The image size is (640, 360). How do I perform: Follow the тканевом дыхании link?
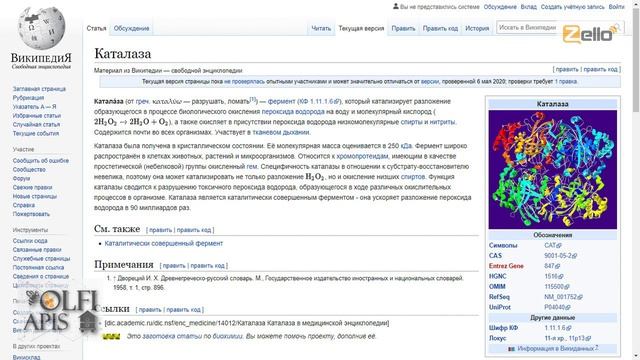(281, 132)
